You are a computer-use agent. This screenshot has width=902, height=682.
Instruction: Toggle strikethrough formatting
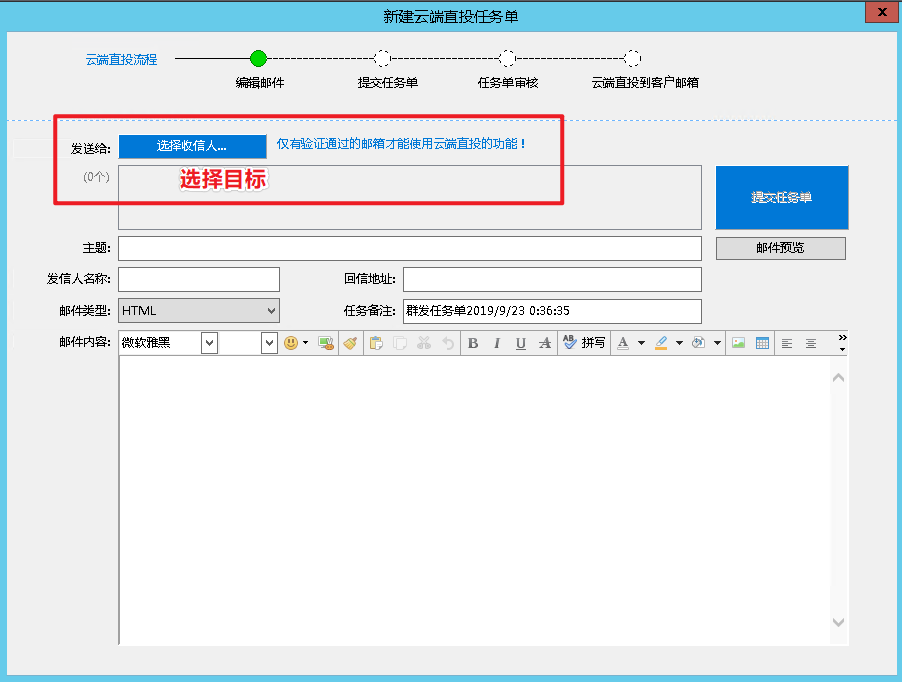[x=545, y=343]
